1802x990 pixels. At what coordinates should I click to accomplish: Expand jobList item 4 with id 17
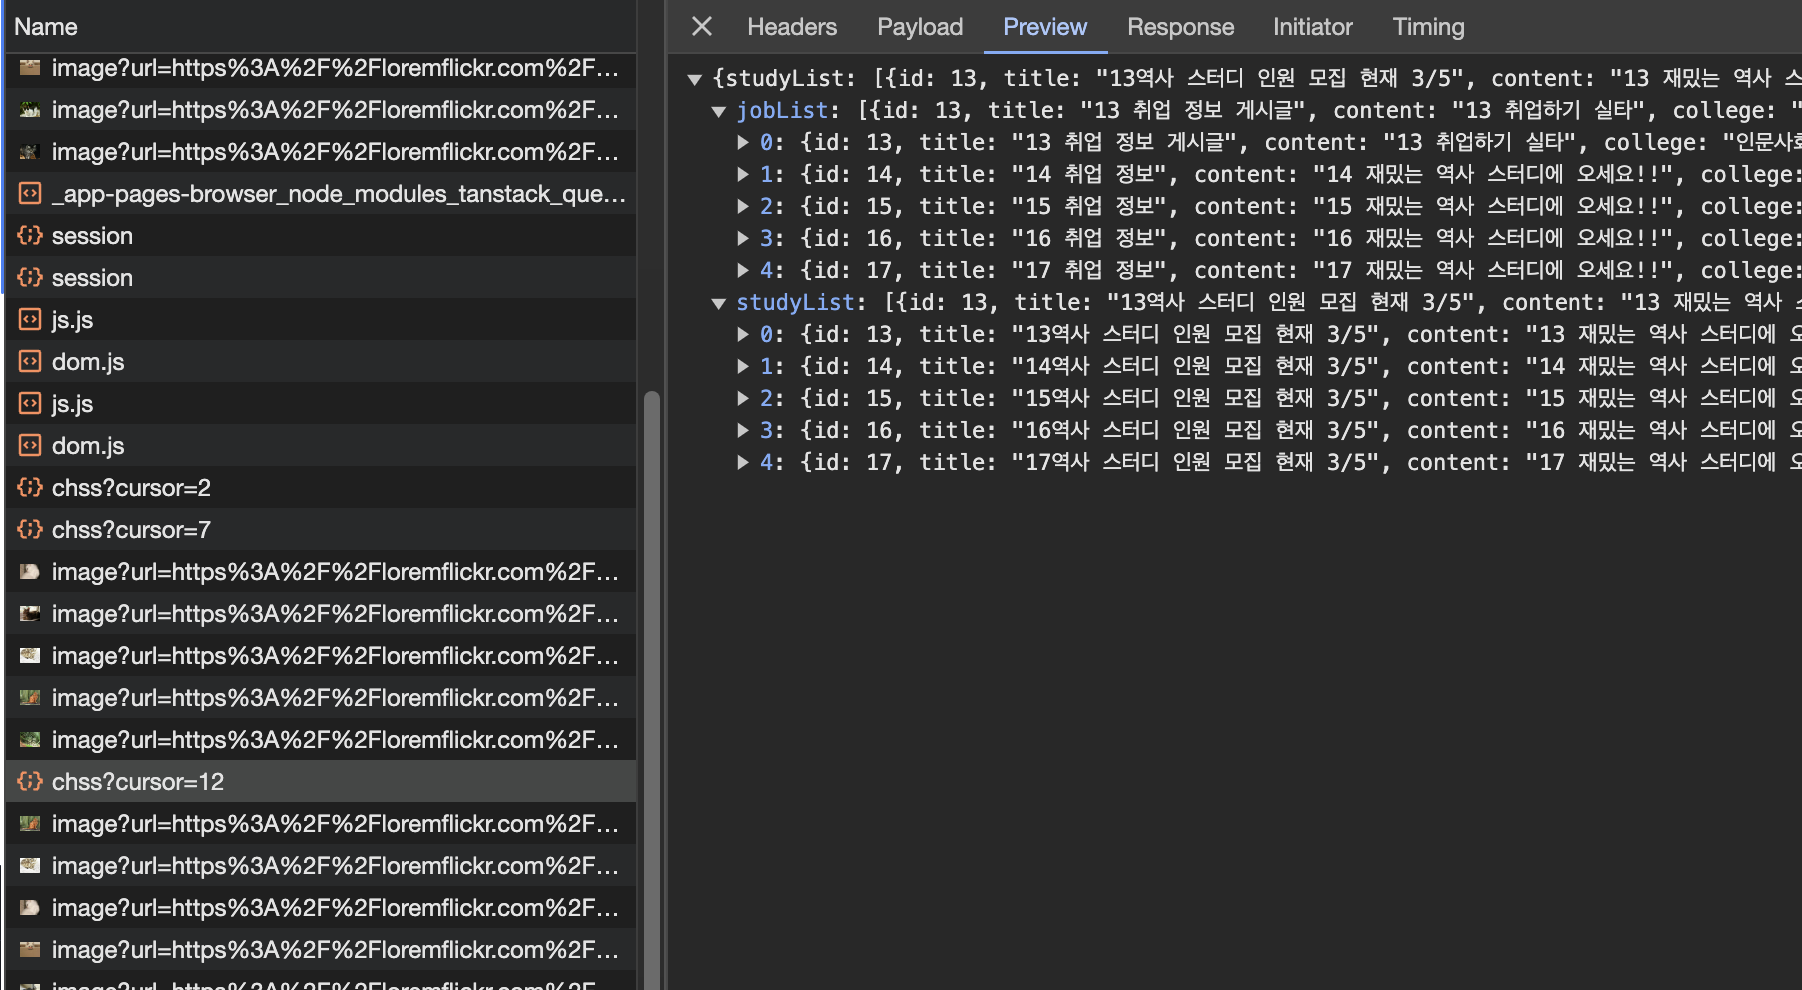coord(743,271)
